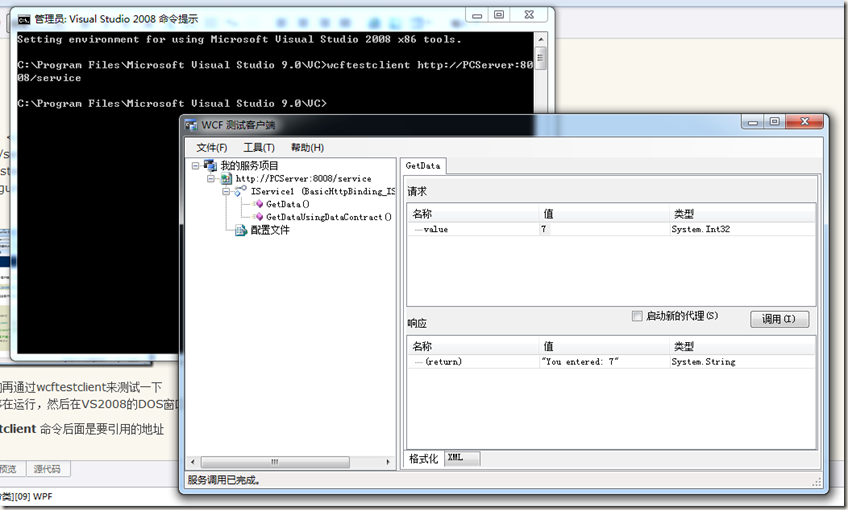This screenshot has width=848, height=510.
Task: Switch to the 格式化 tab
Action: (x=423, y=459)
